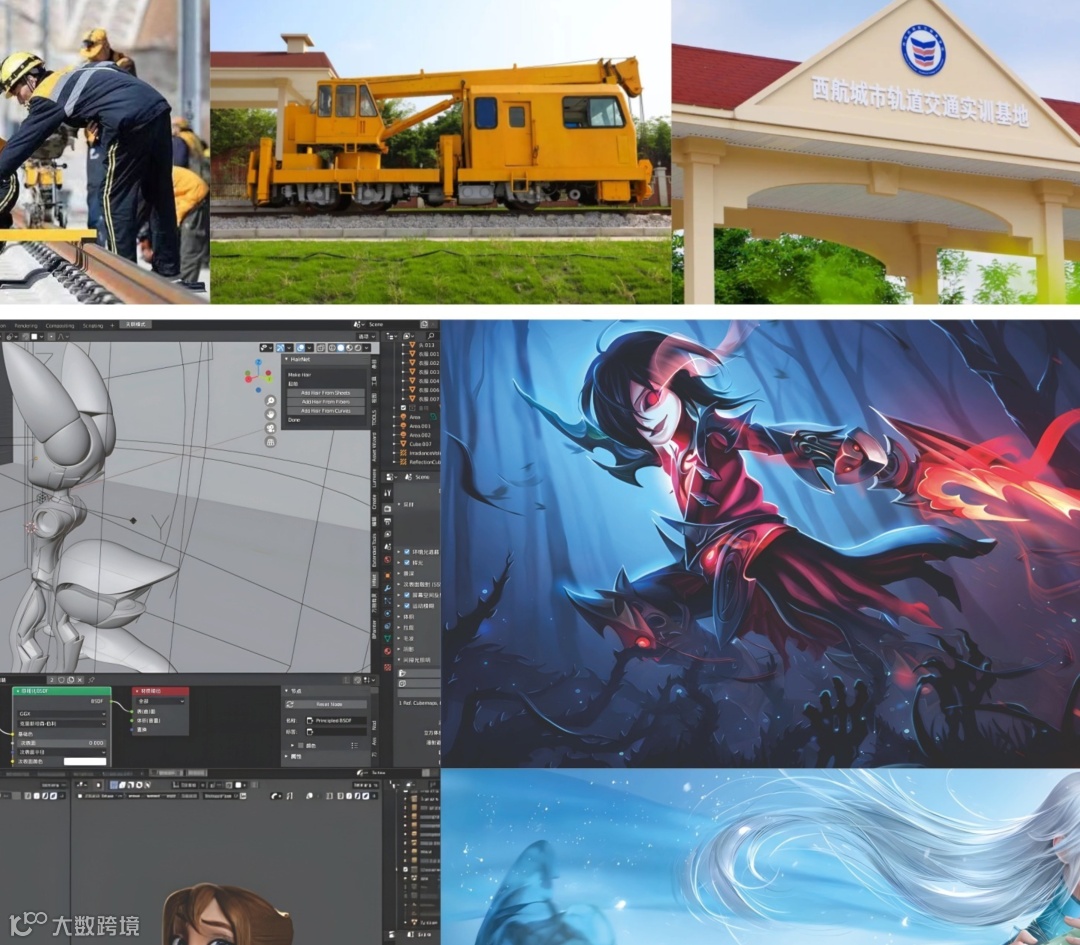This screenshot has width=1080, height=945.
Task: Uncheck the 辉光 bloom checkbox
Action: coord(407,563)
